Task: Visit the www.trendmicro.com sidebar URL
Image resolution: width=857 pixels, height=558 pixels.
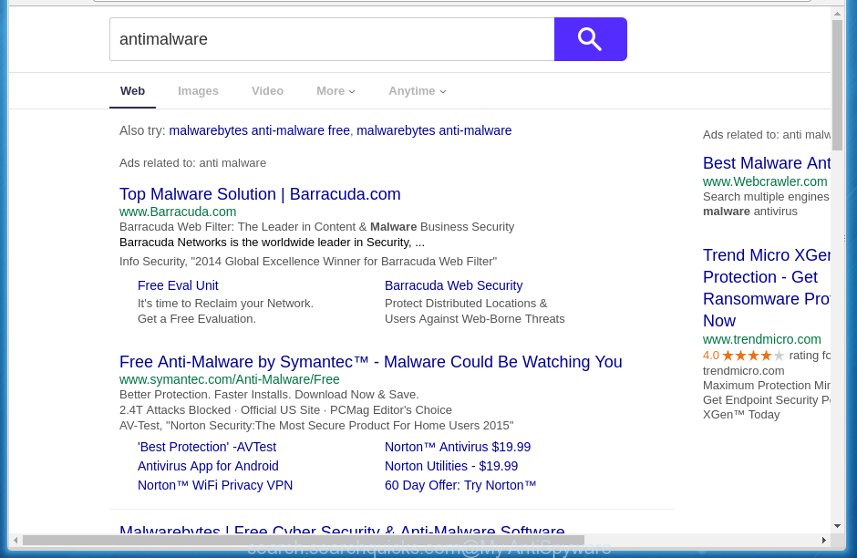Action: point(762,339)
